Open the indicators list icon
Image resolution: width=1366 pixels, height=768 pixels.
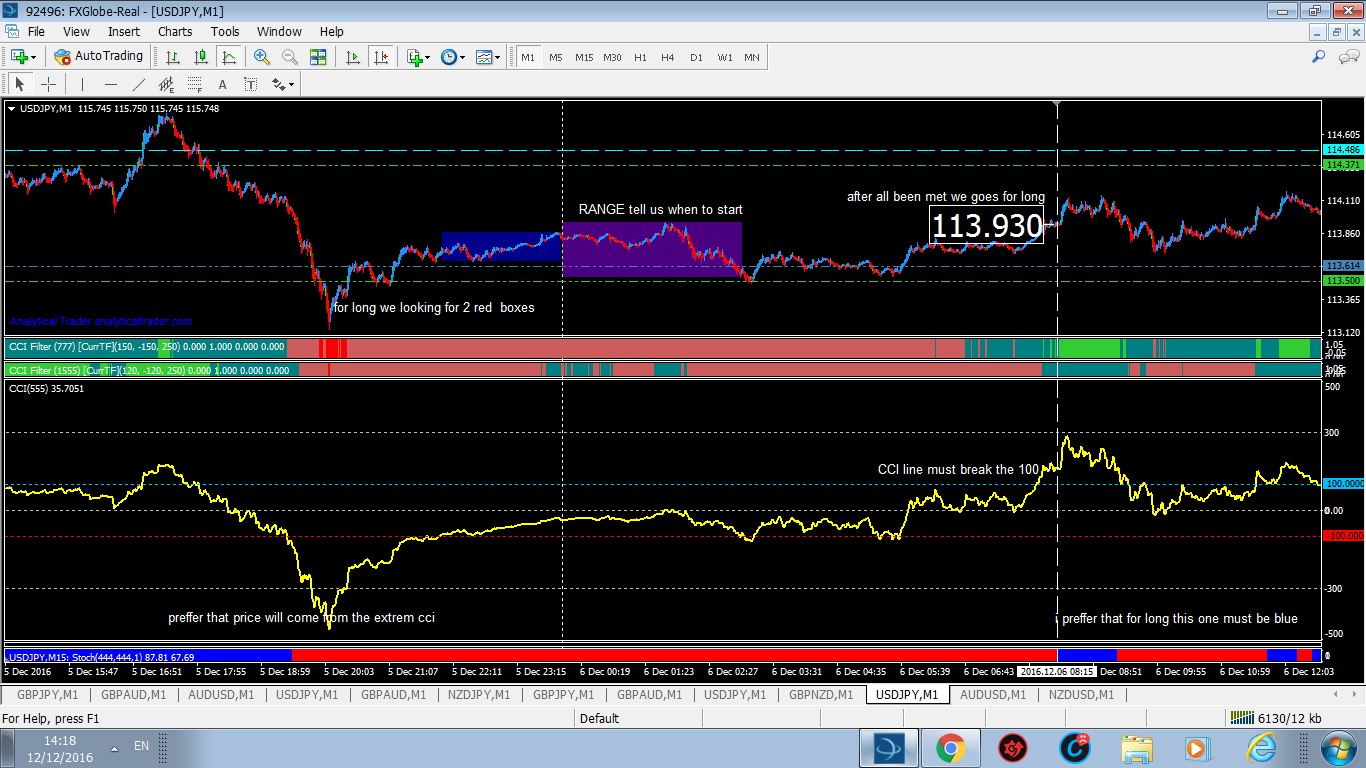point(414,57)
